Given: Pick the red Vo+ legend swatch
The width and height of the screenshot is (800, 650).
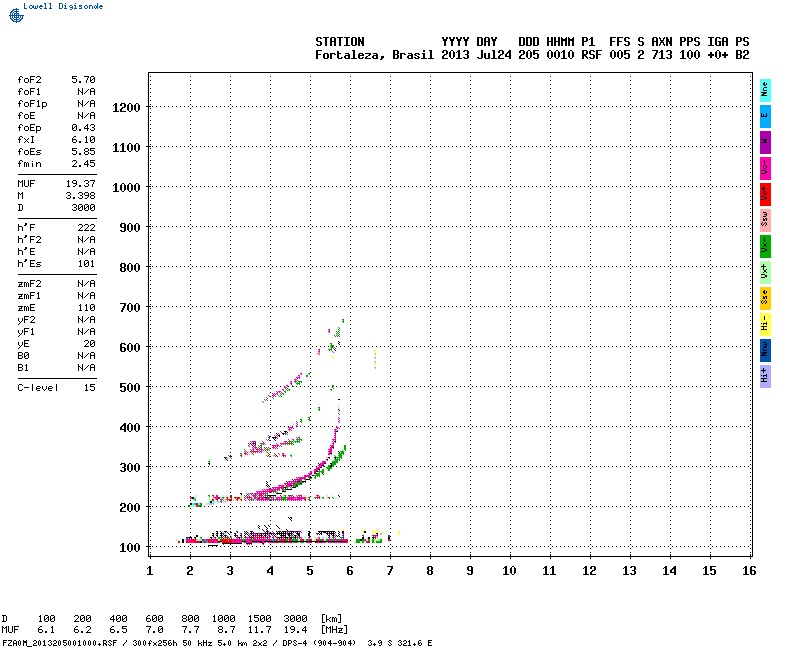Looking at the screenshot, I should 765,194.
